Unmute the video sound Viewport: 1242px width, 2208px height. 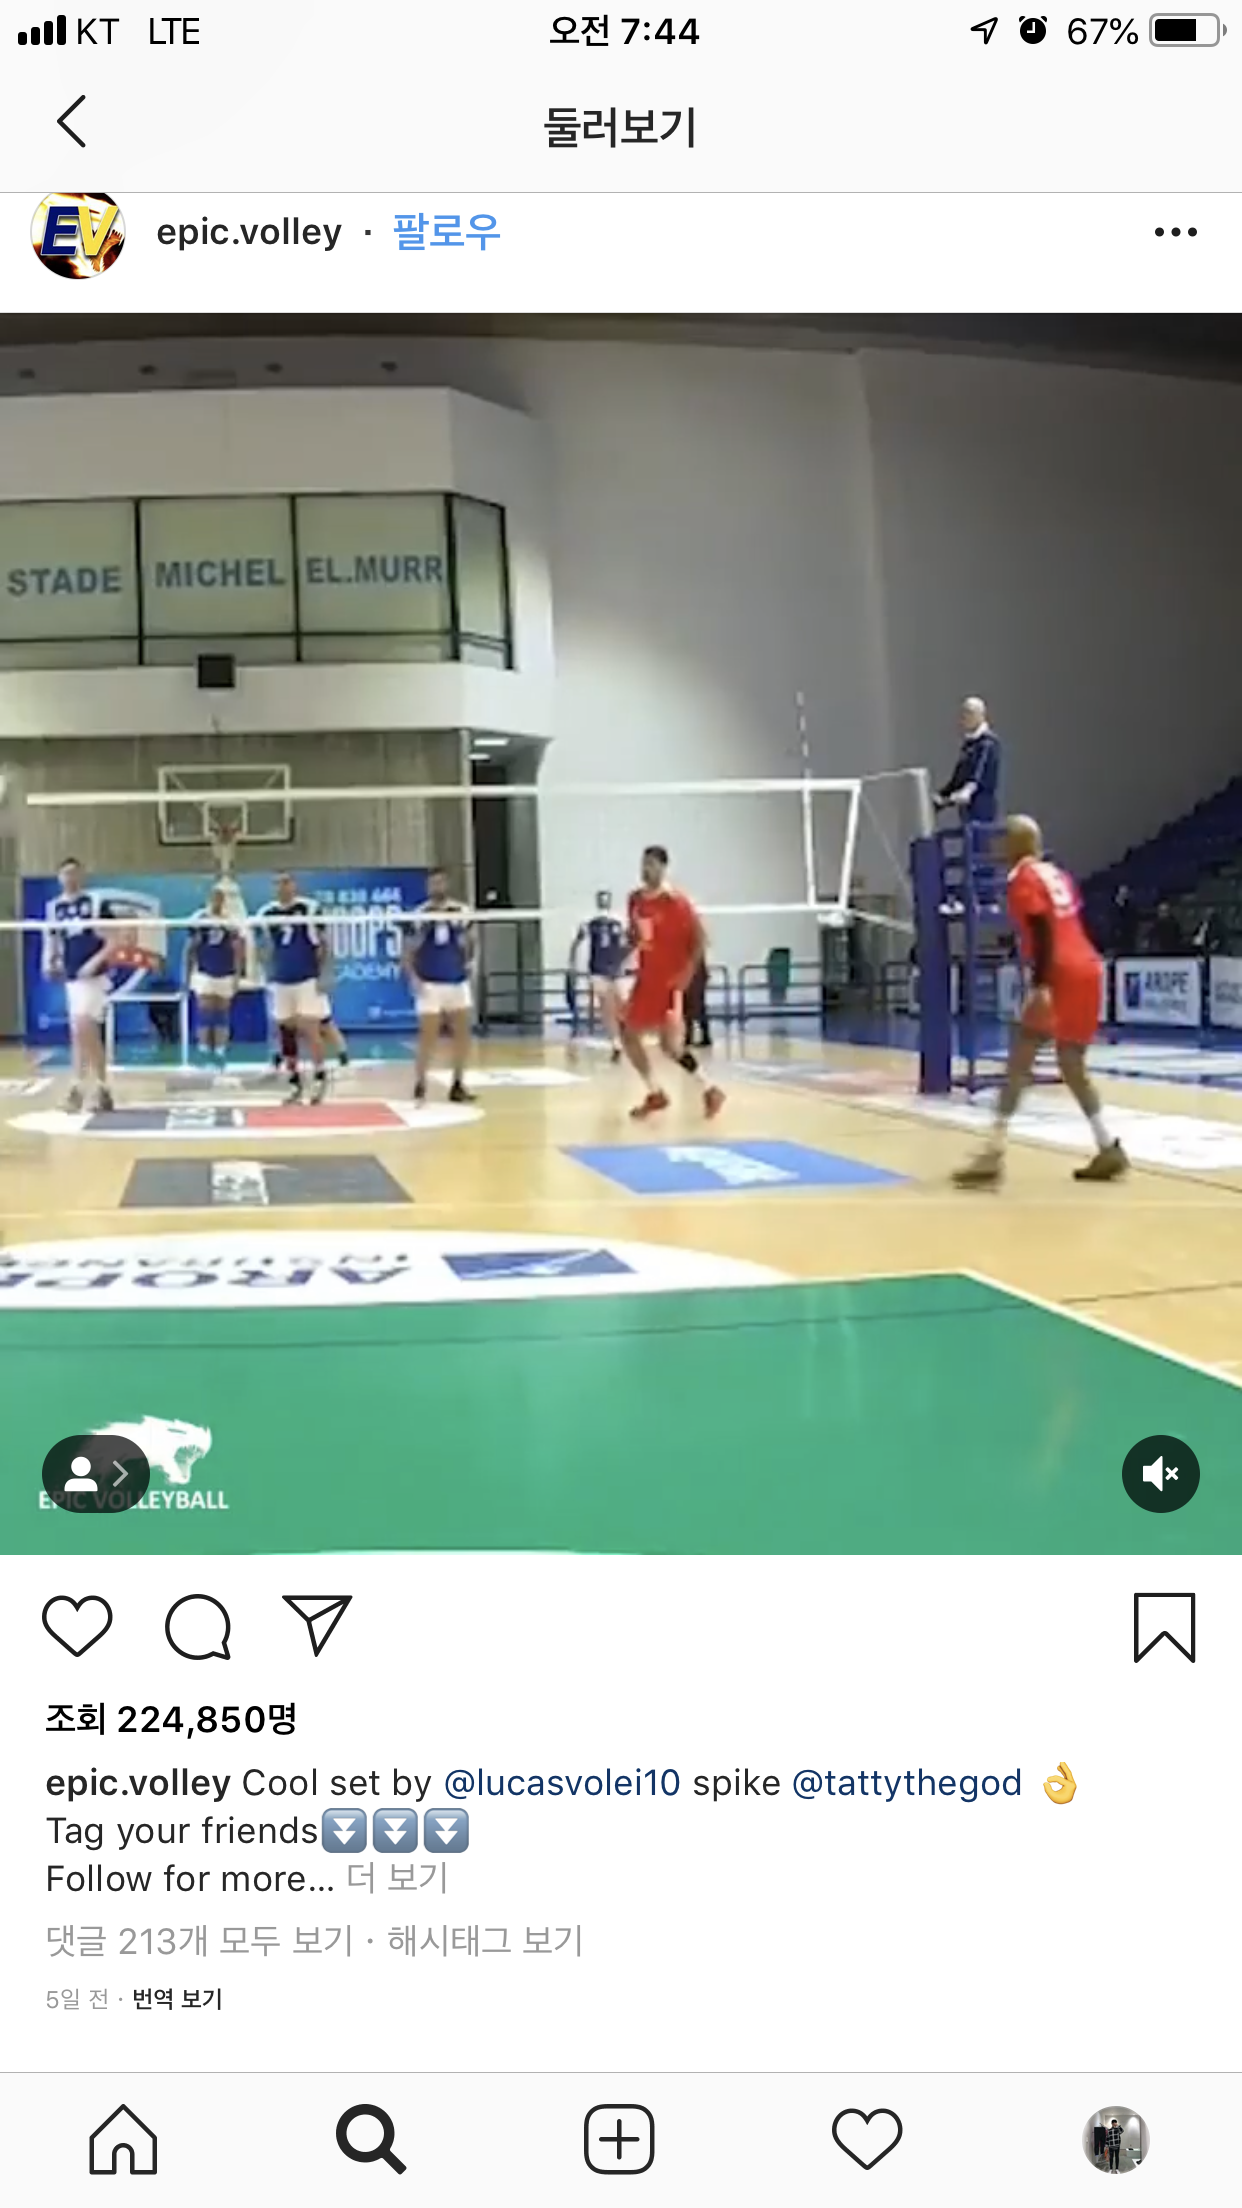pyautogui.click(x=1161, y=1474)
